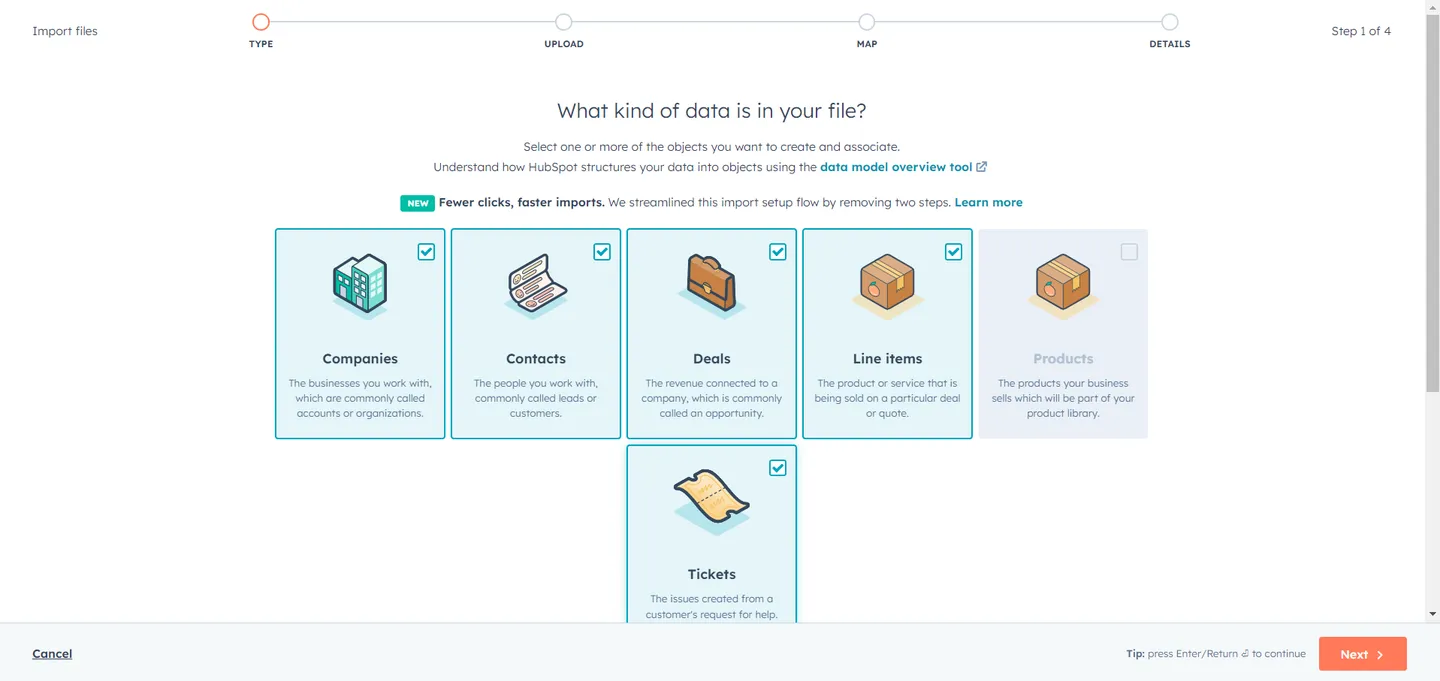The width and height of the screenshot is (1440, 681).
Task: Click the page vertical scrollbar thumb
Action: [x=1433, y=205]
